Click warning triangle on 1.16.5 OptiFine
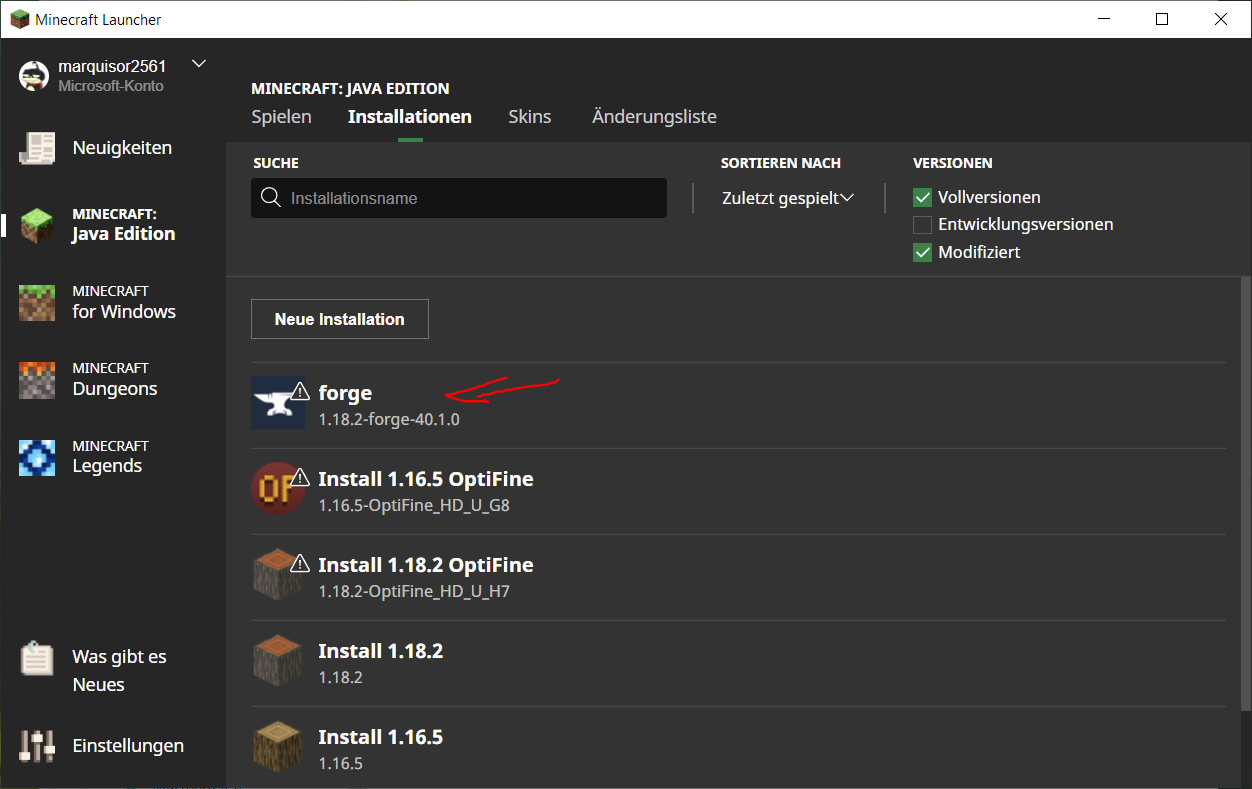This screenshot has height=789, width=1252. (299, 476)
